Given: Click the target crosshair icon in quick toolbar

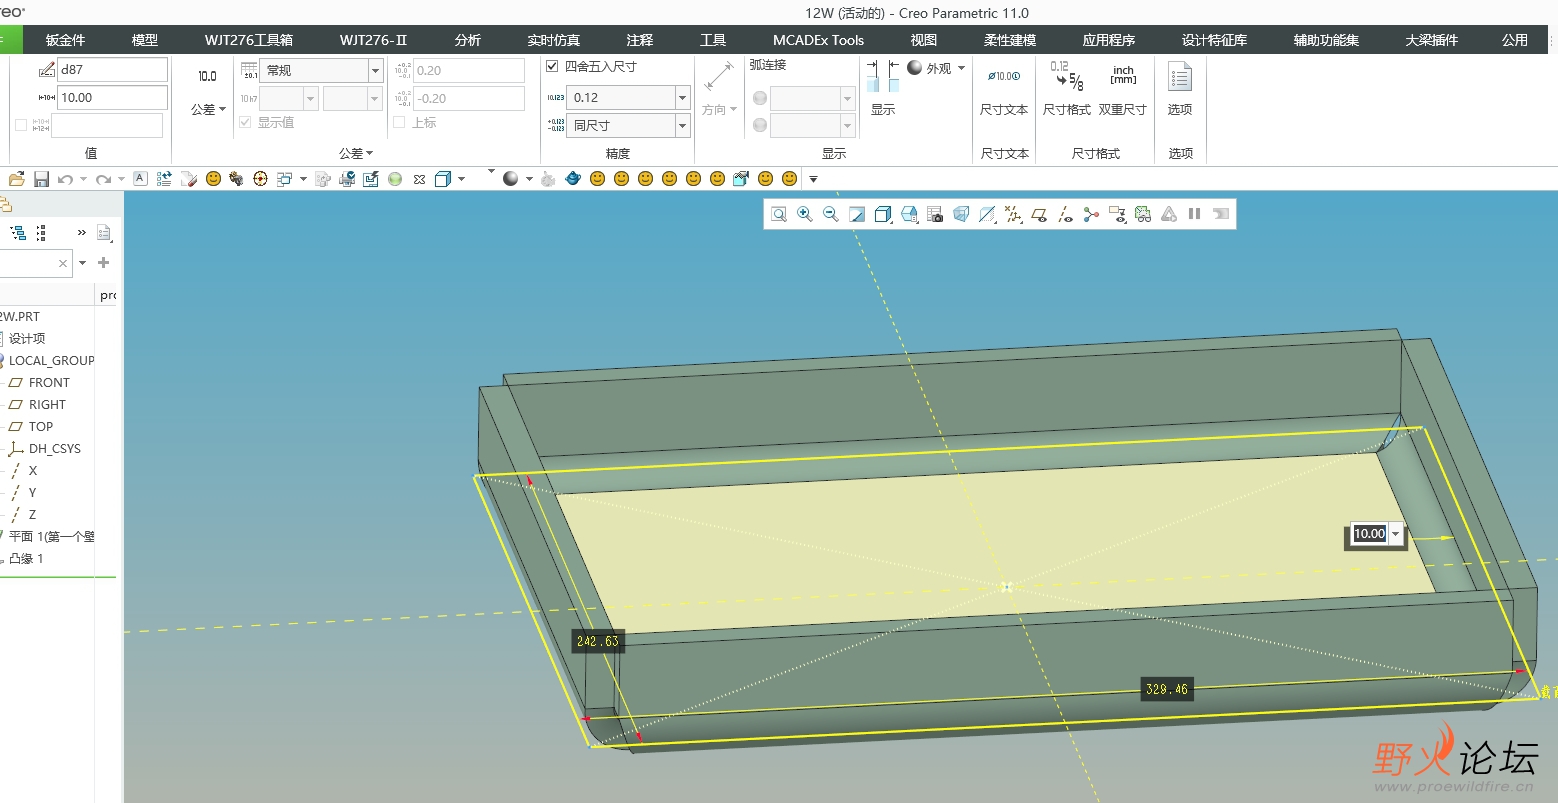Looking at the screenshot, I should pyautogui.click(x=261, y=179).
